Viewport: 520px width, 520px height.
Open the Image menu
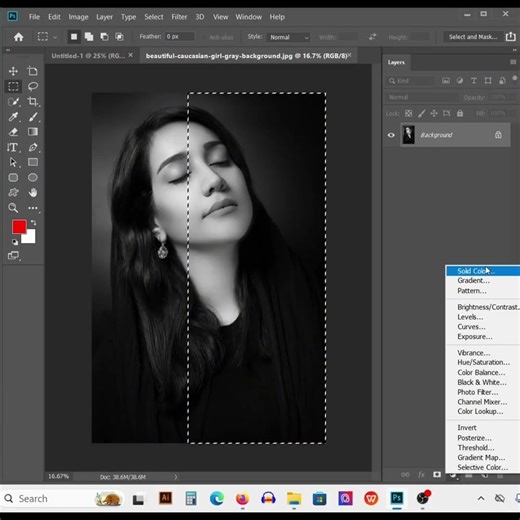click(78, 17)
